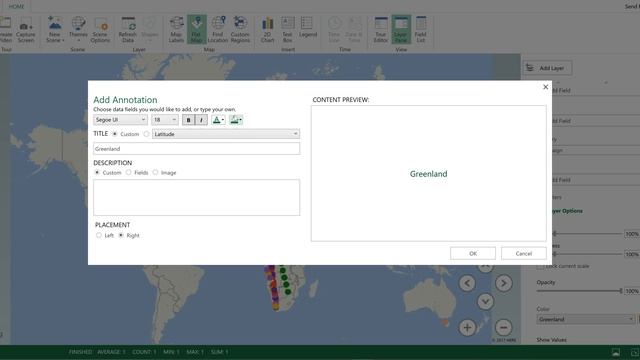640x360 pixels.
Task: Select Custom title radio button
Action: (x=115, y=134)
